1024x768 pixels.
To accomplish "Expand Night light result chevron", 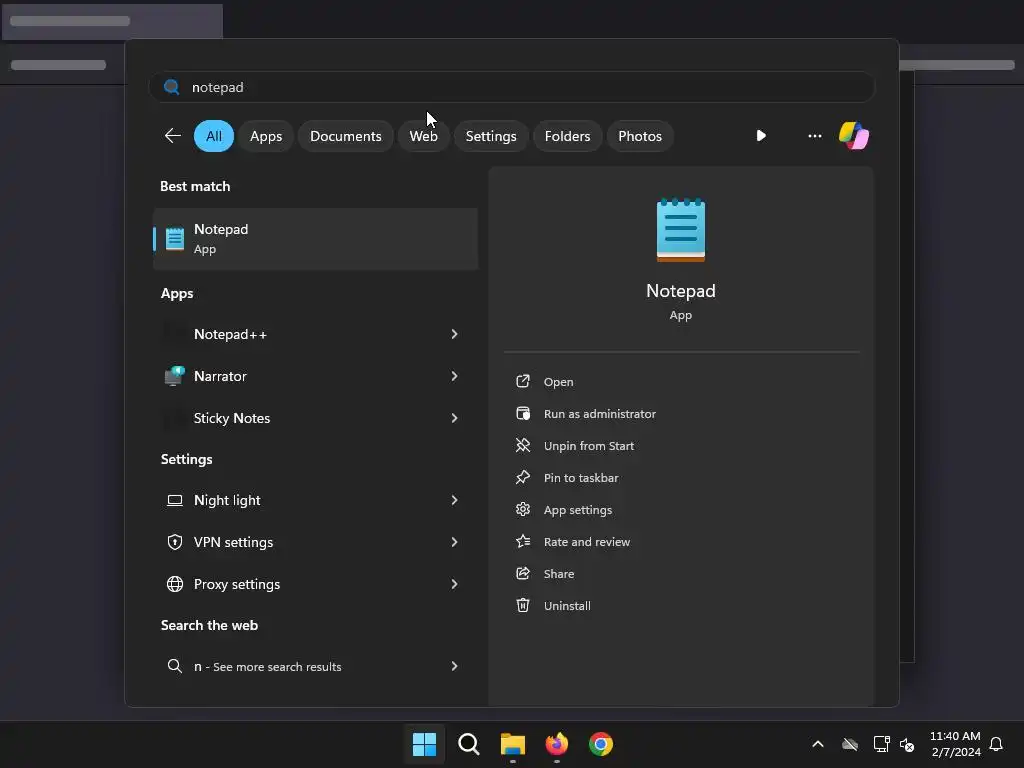I will (x=455, y=500).
